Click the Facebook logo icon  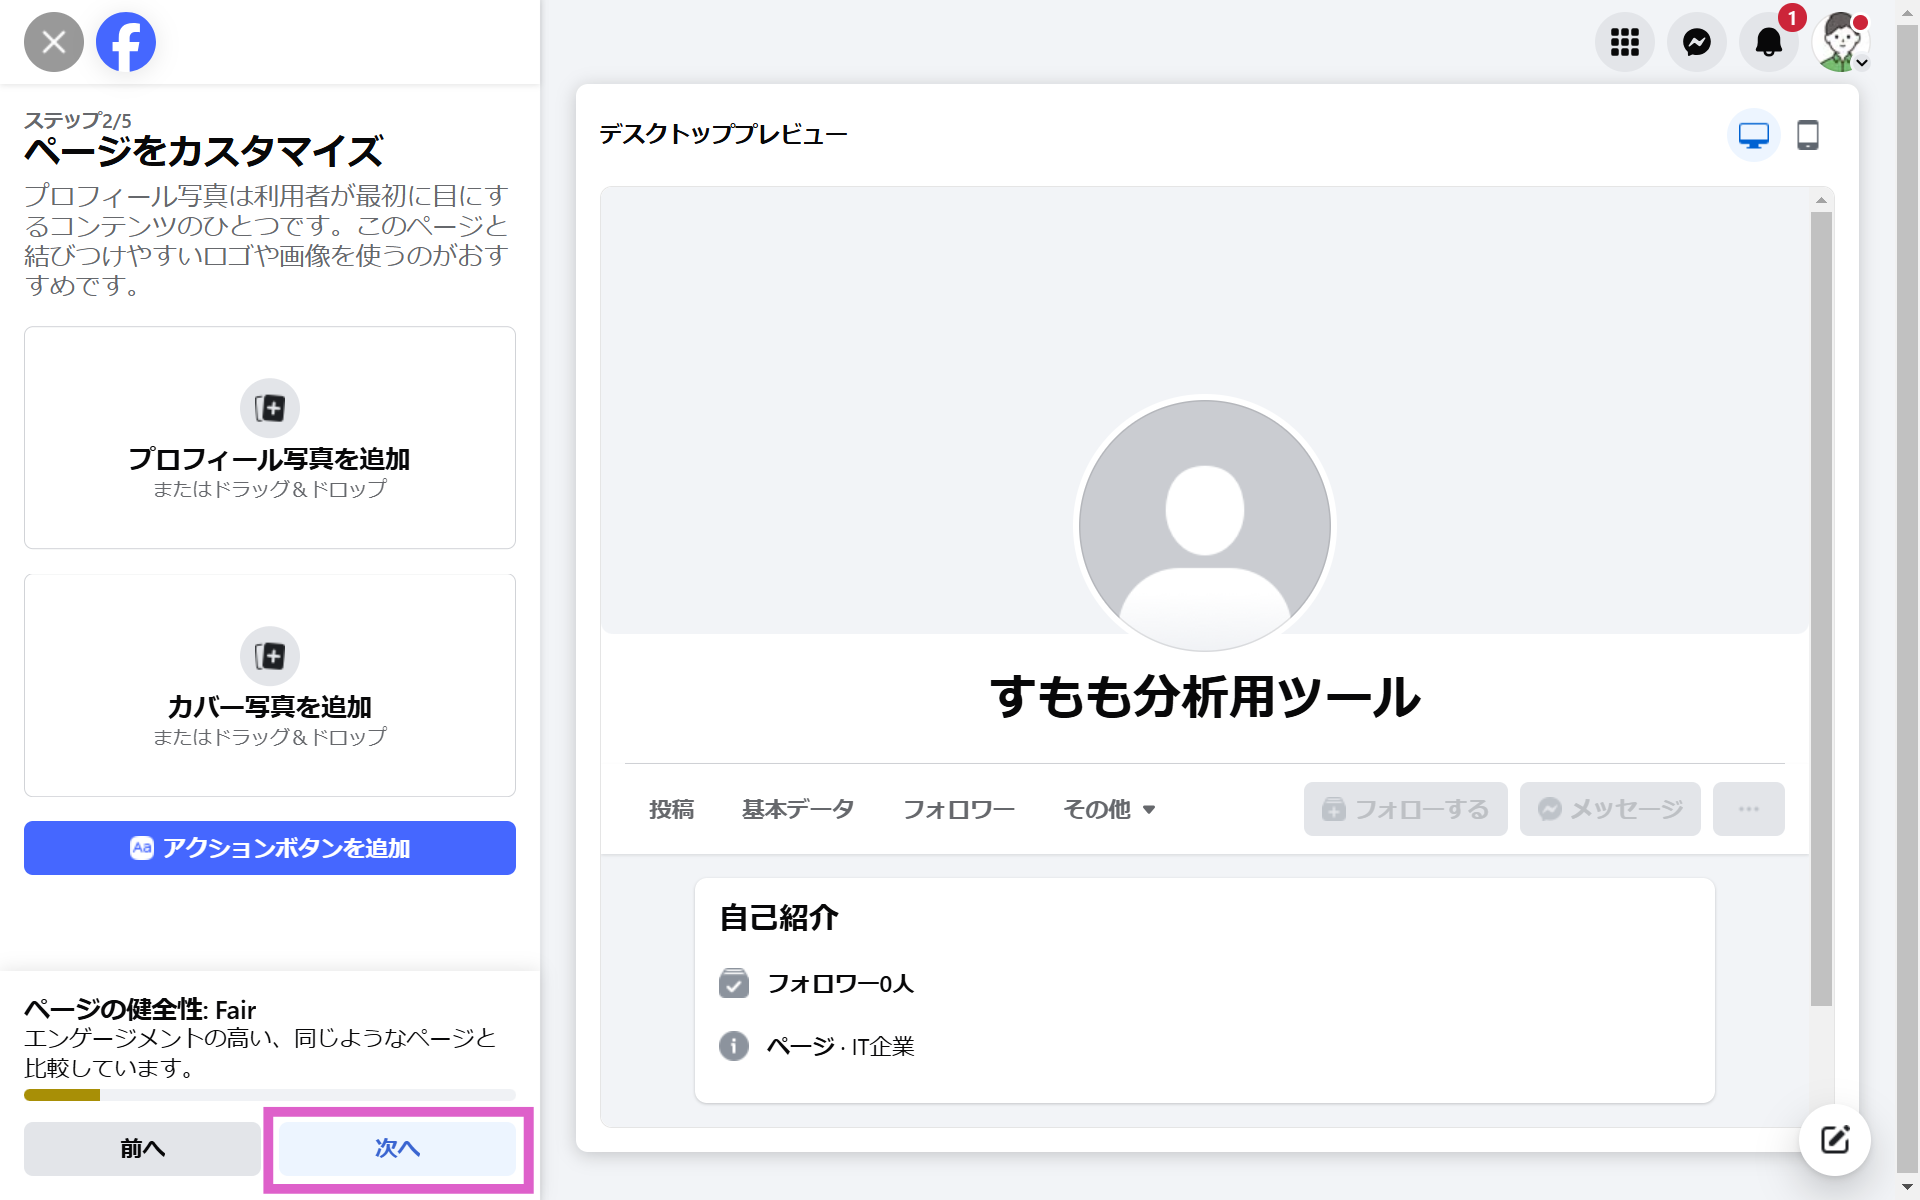click(126, 42)
